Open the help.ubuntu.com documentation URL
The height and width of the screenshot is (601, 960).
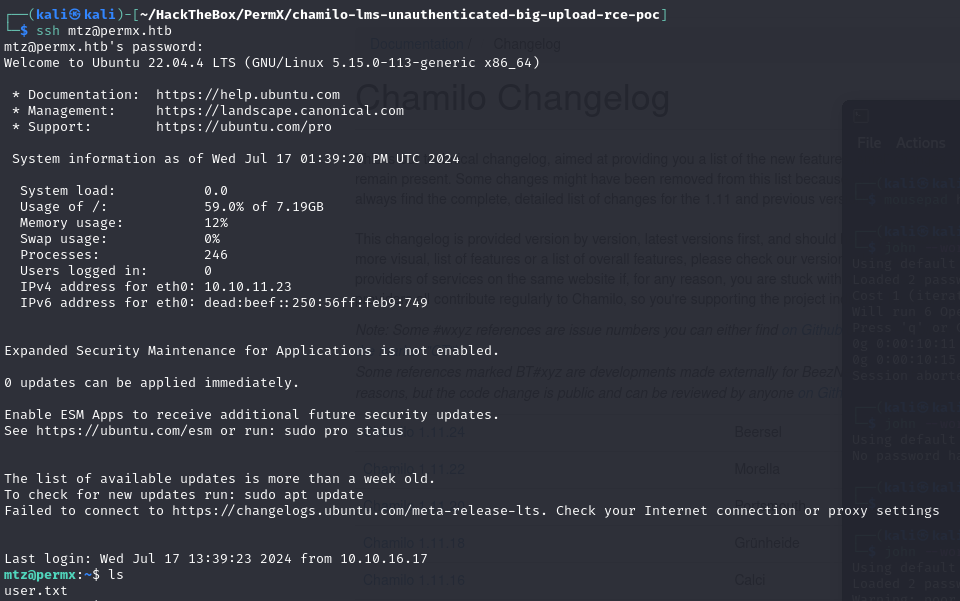(x=248, y=95)
